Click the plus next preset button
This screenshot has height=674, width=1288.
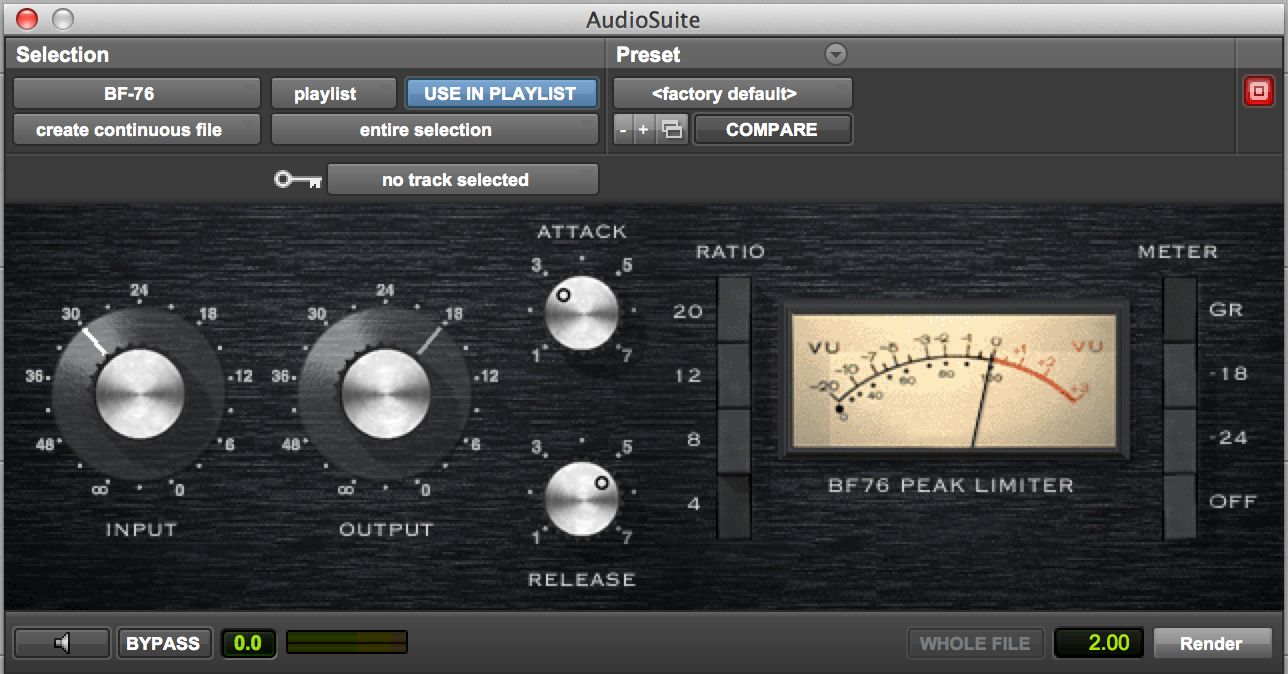coord(643,130)
